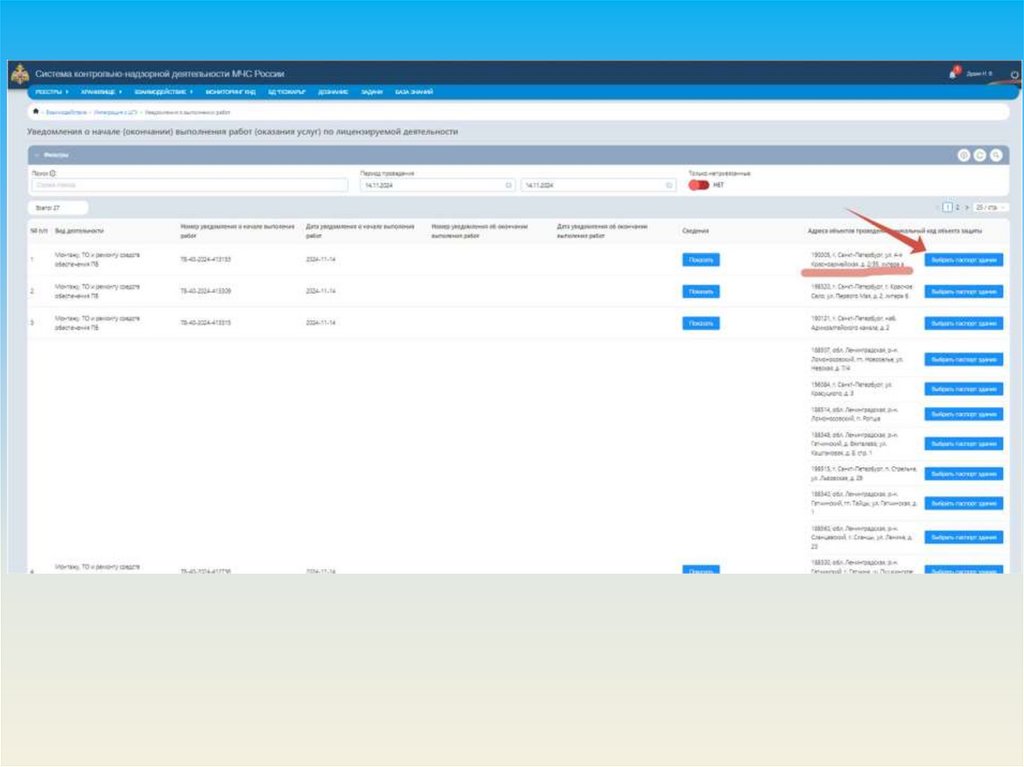Go to page 2 in pagination
Viewport: 1024px width, 767px height.
(x=957, y=207)
